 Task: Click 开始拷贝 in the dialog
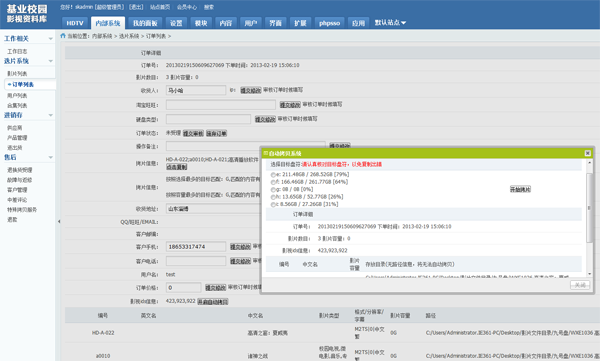520,189
